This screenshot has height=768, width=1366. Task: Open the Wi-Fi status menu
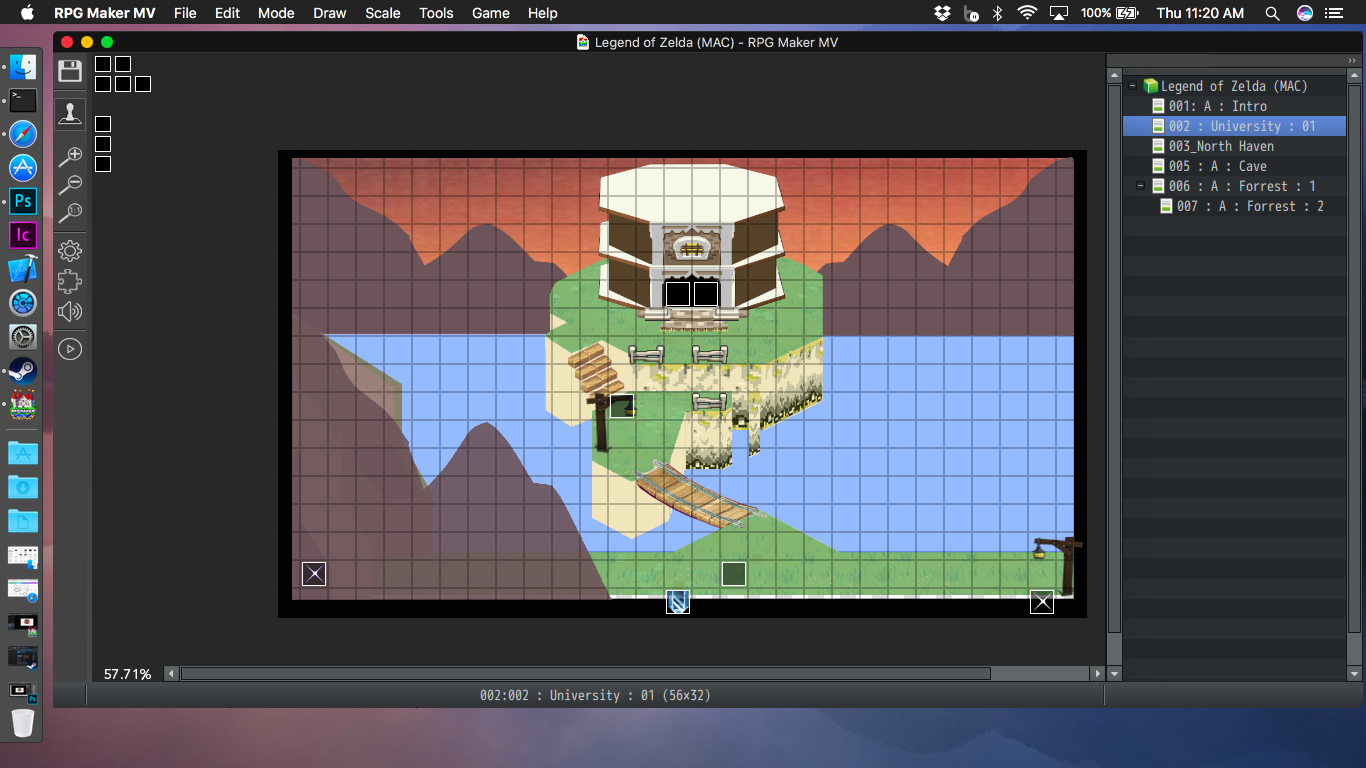1027,13
